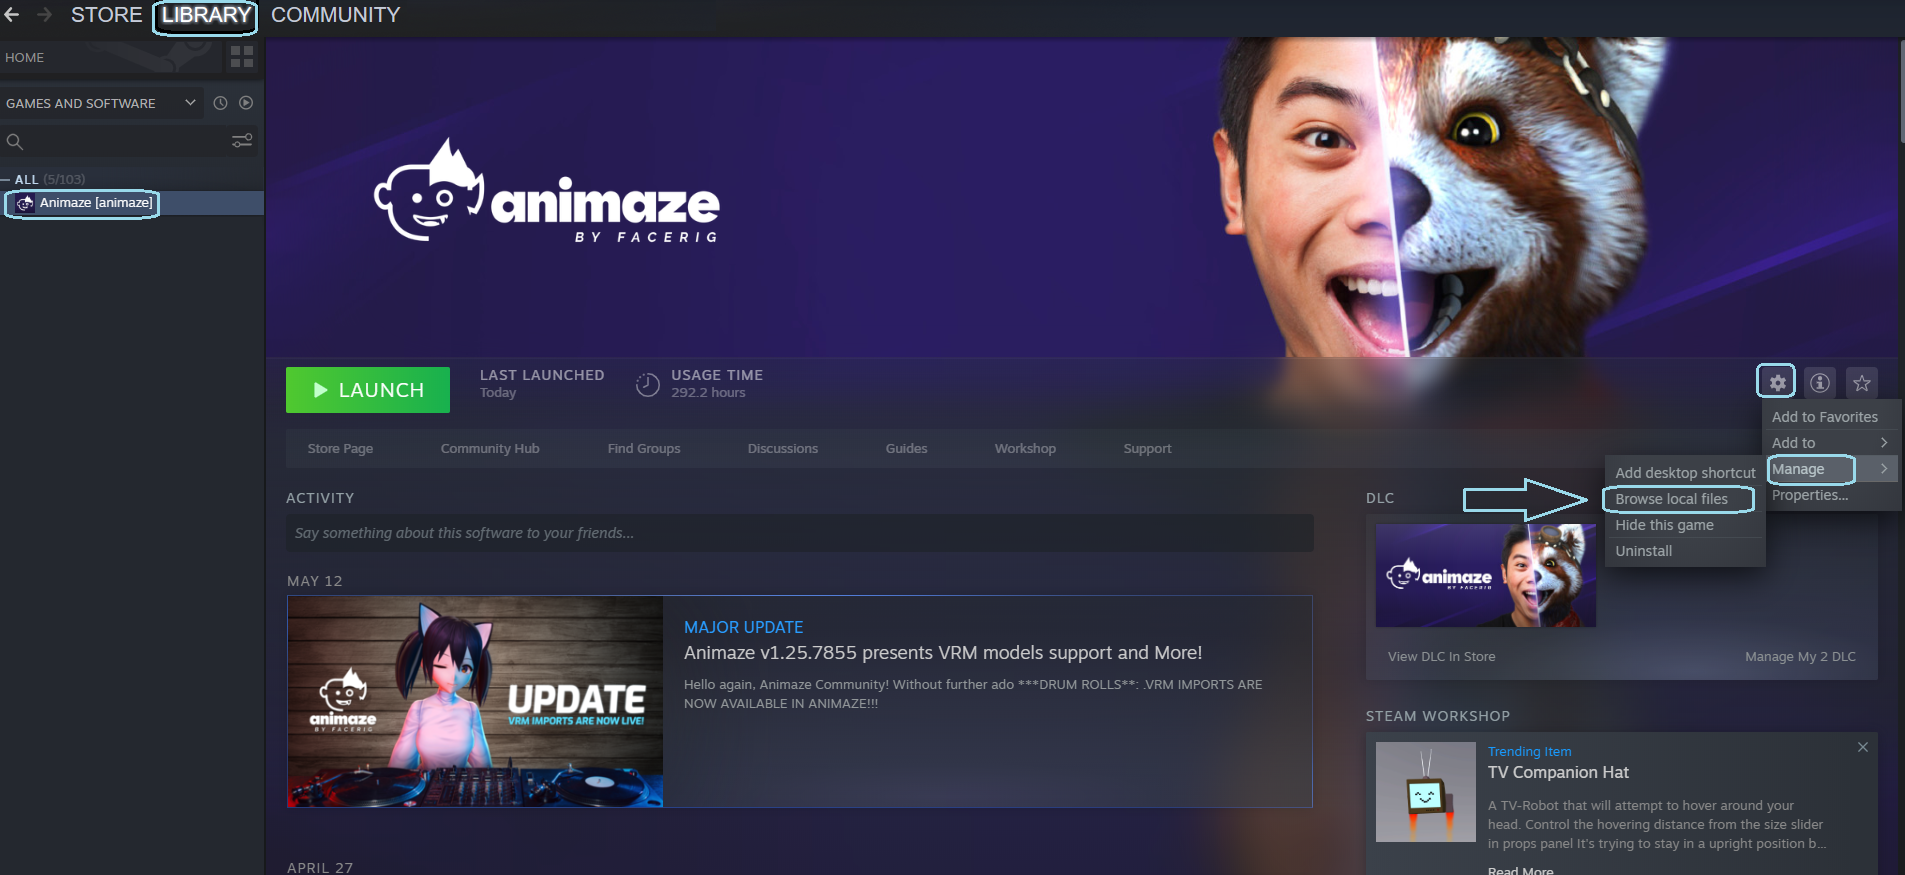Screen dimensions: 1905x875
Task: Go to library HOME
Action: click(x=25, y=57)
